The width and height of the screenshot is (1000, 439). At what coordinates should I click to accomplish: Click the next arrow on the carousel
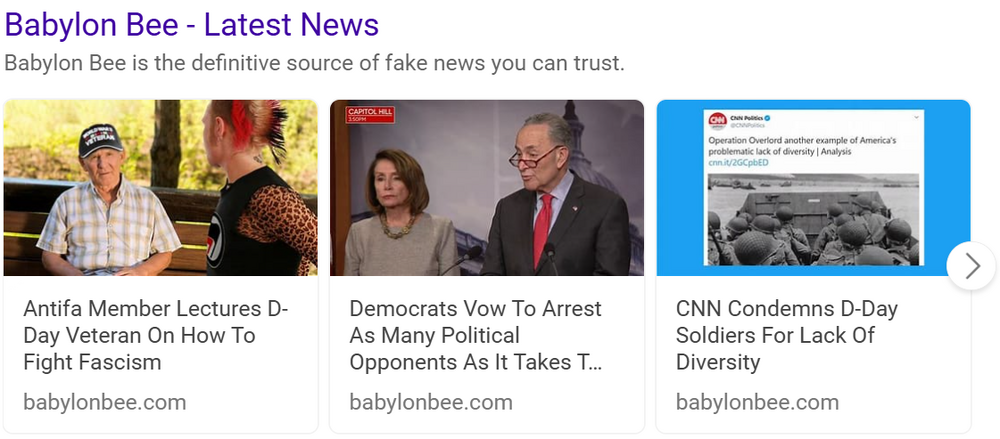[971, 266]
